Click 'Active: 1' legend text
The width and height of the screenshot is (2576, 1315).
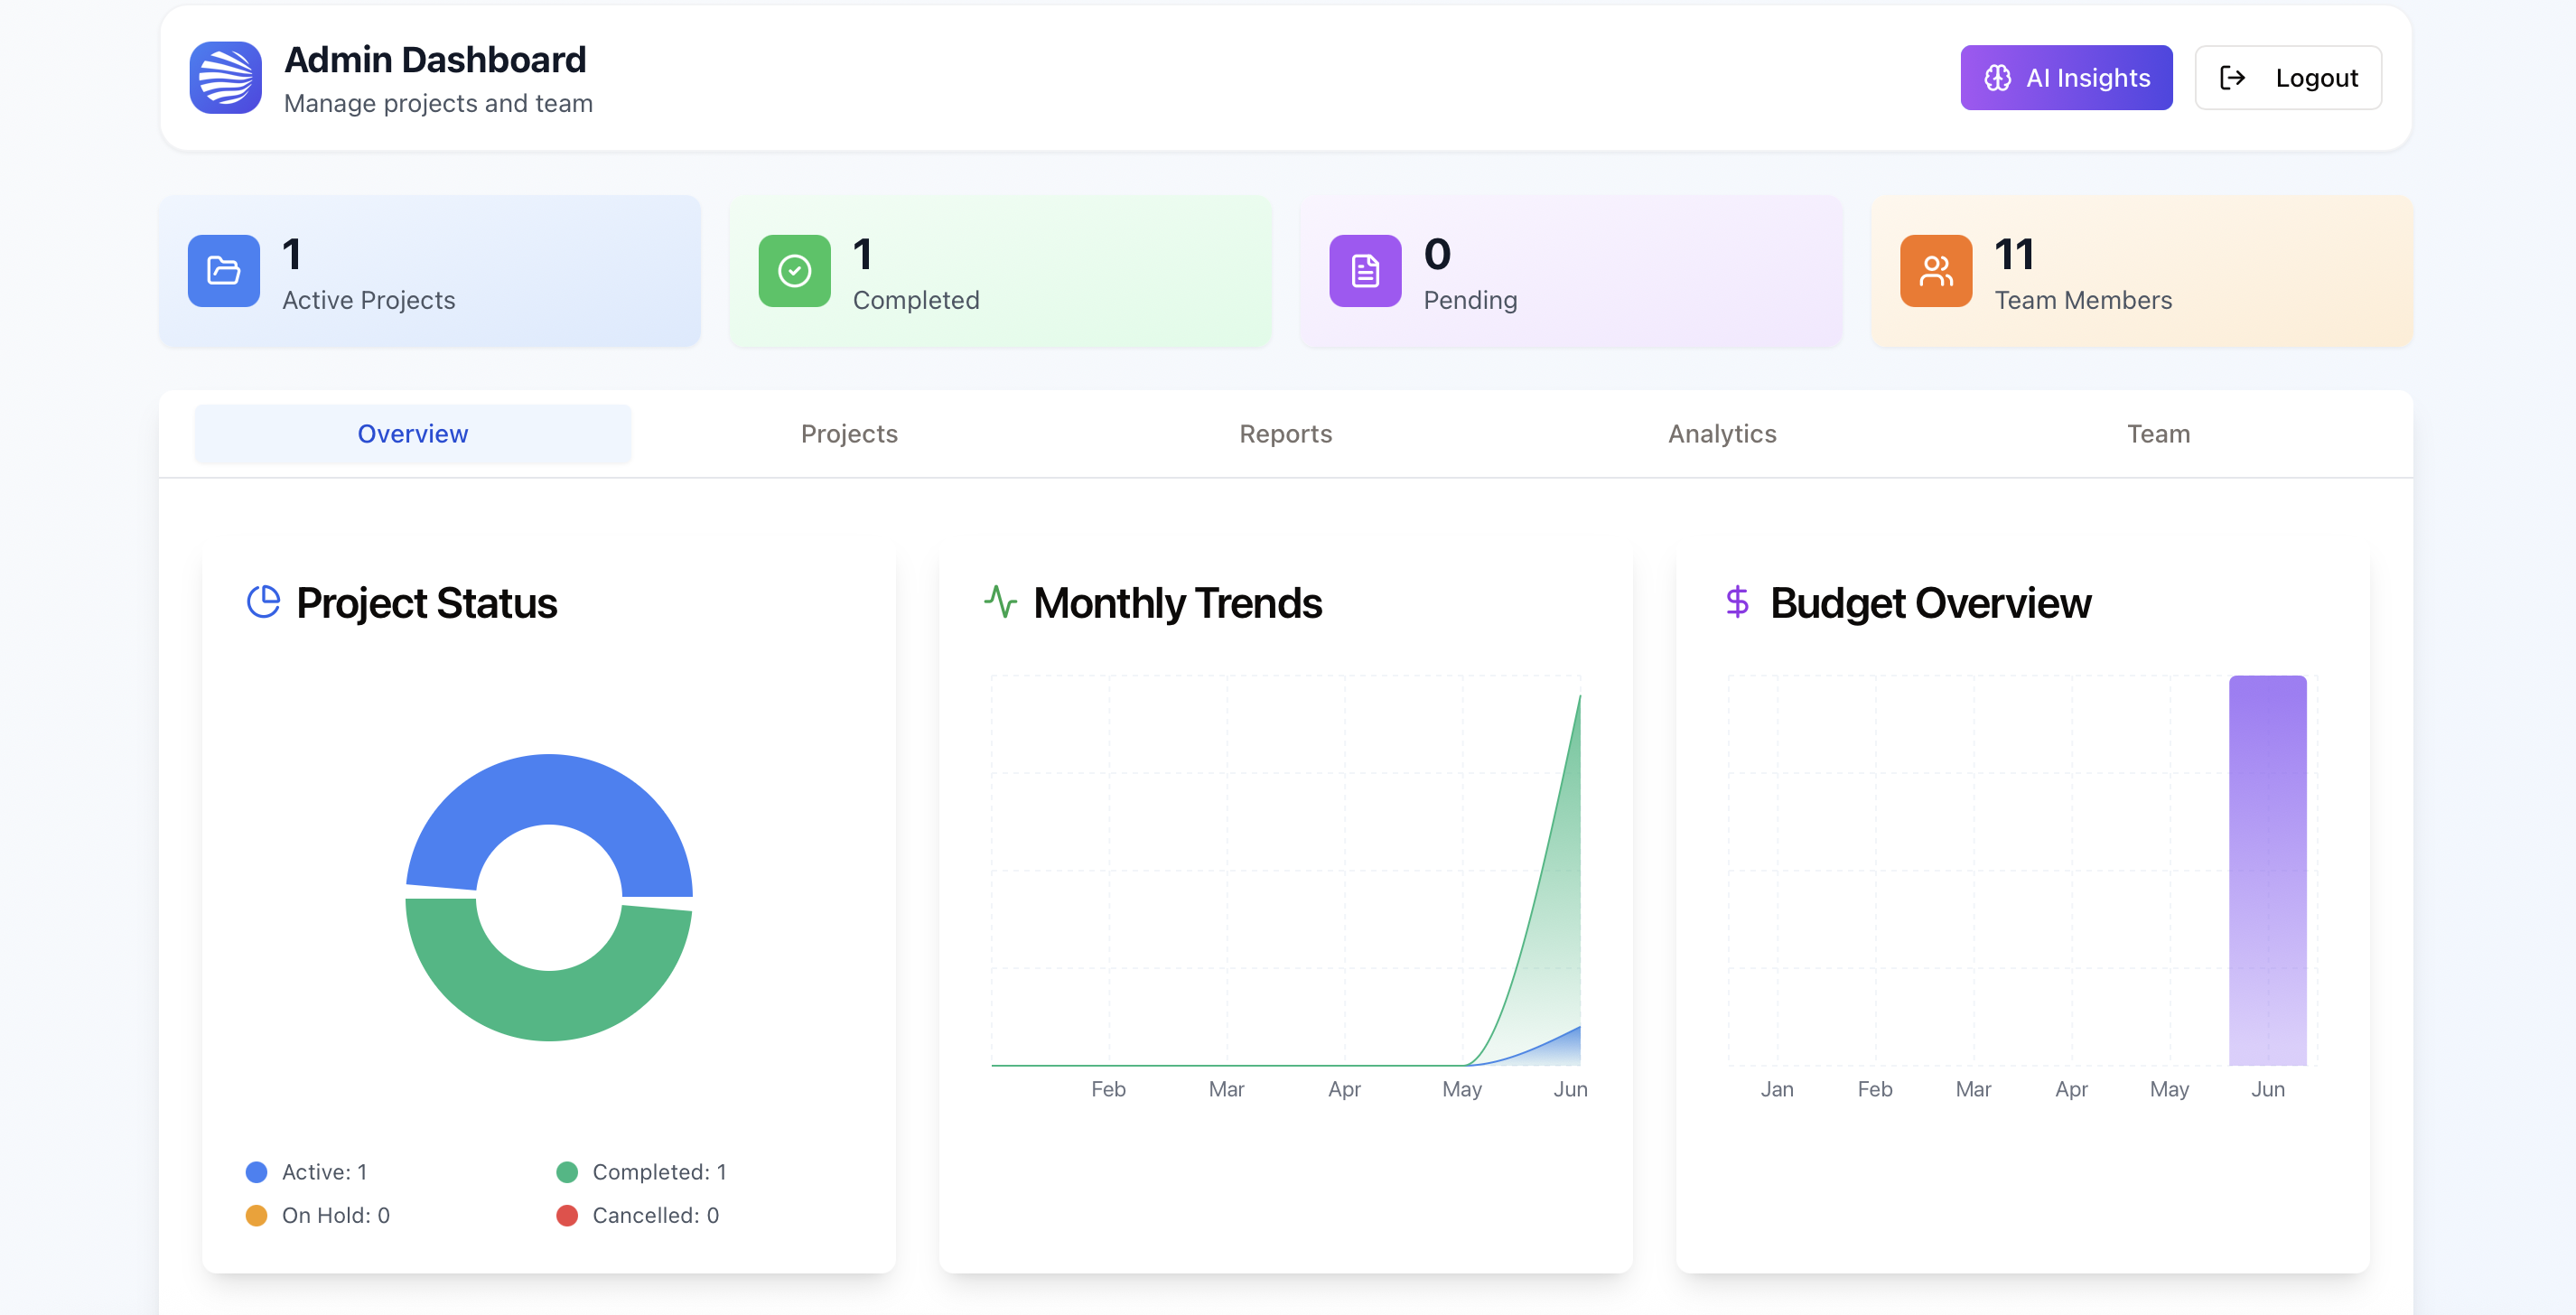point(324,1172)
